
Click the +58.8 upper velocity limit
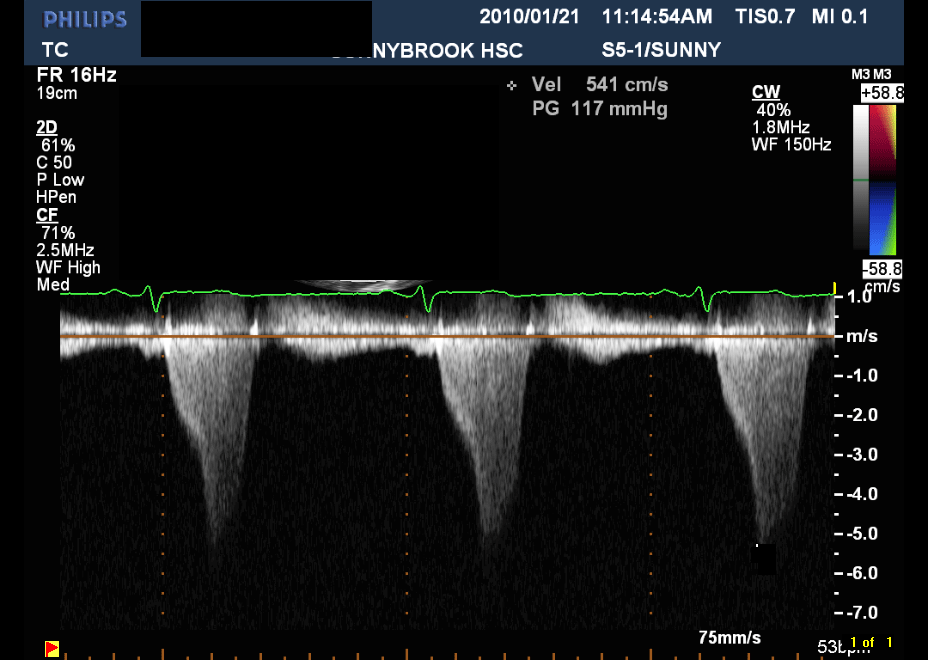click(881, 93)
